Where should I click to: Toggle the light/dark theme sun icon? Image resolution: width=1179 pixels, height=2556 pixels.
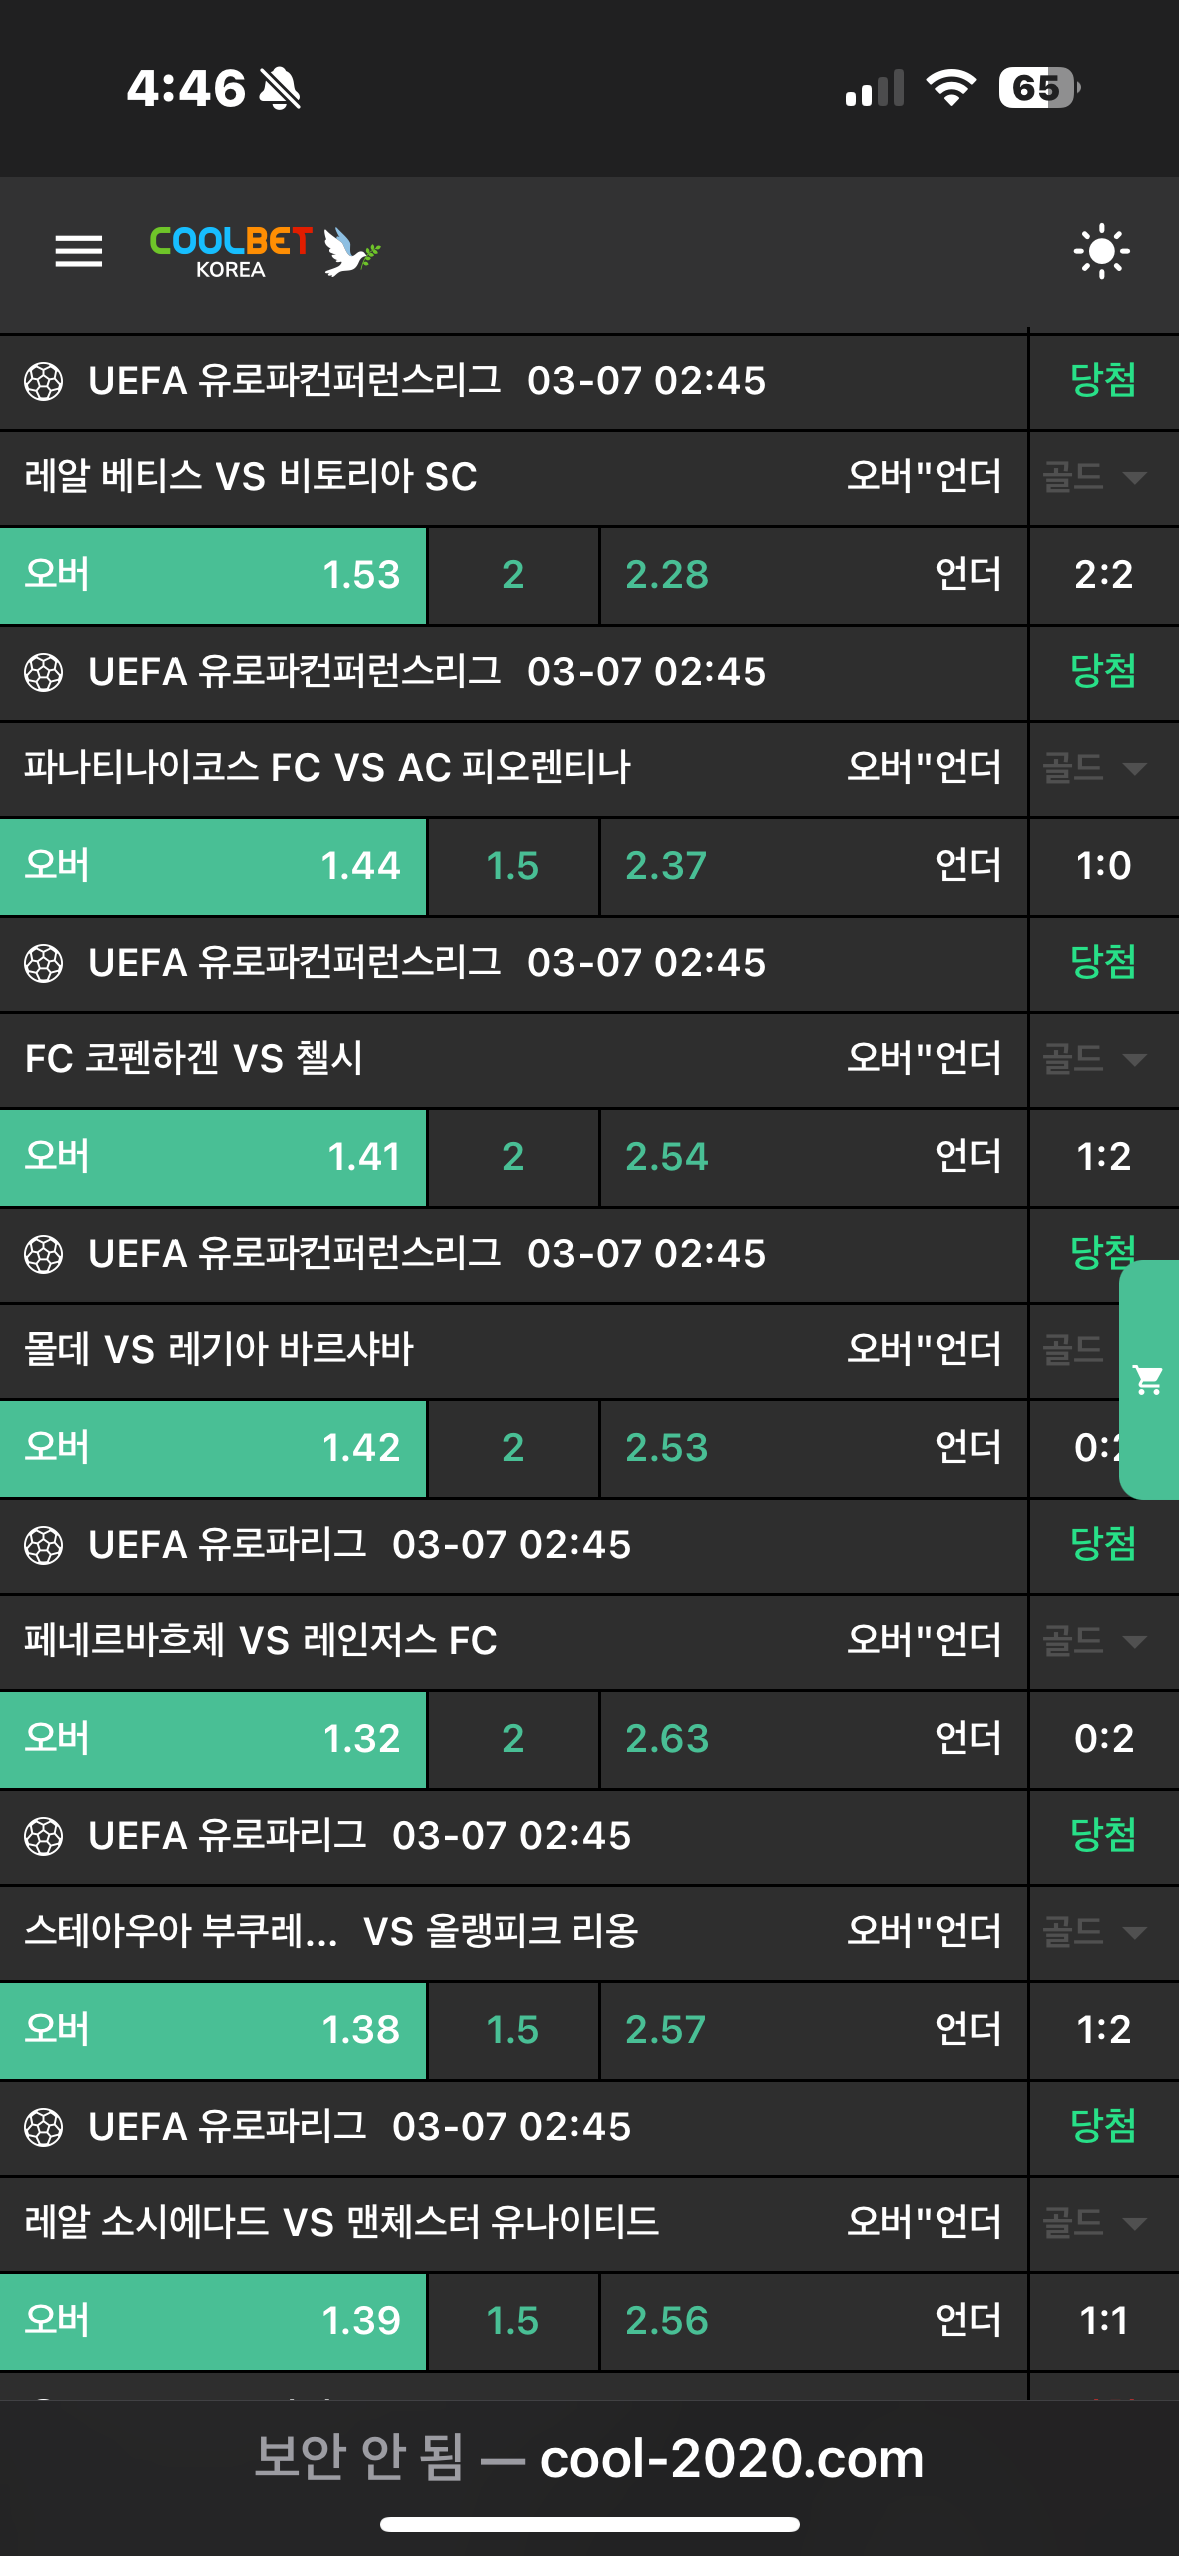[x=1101, y=251]
